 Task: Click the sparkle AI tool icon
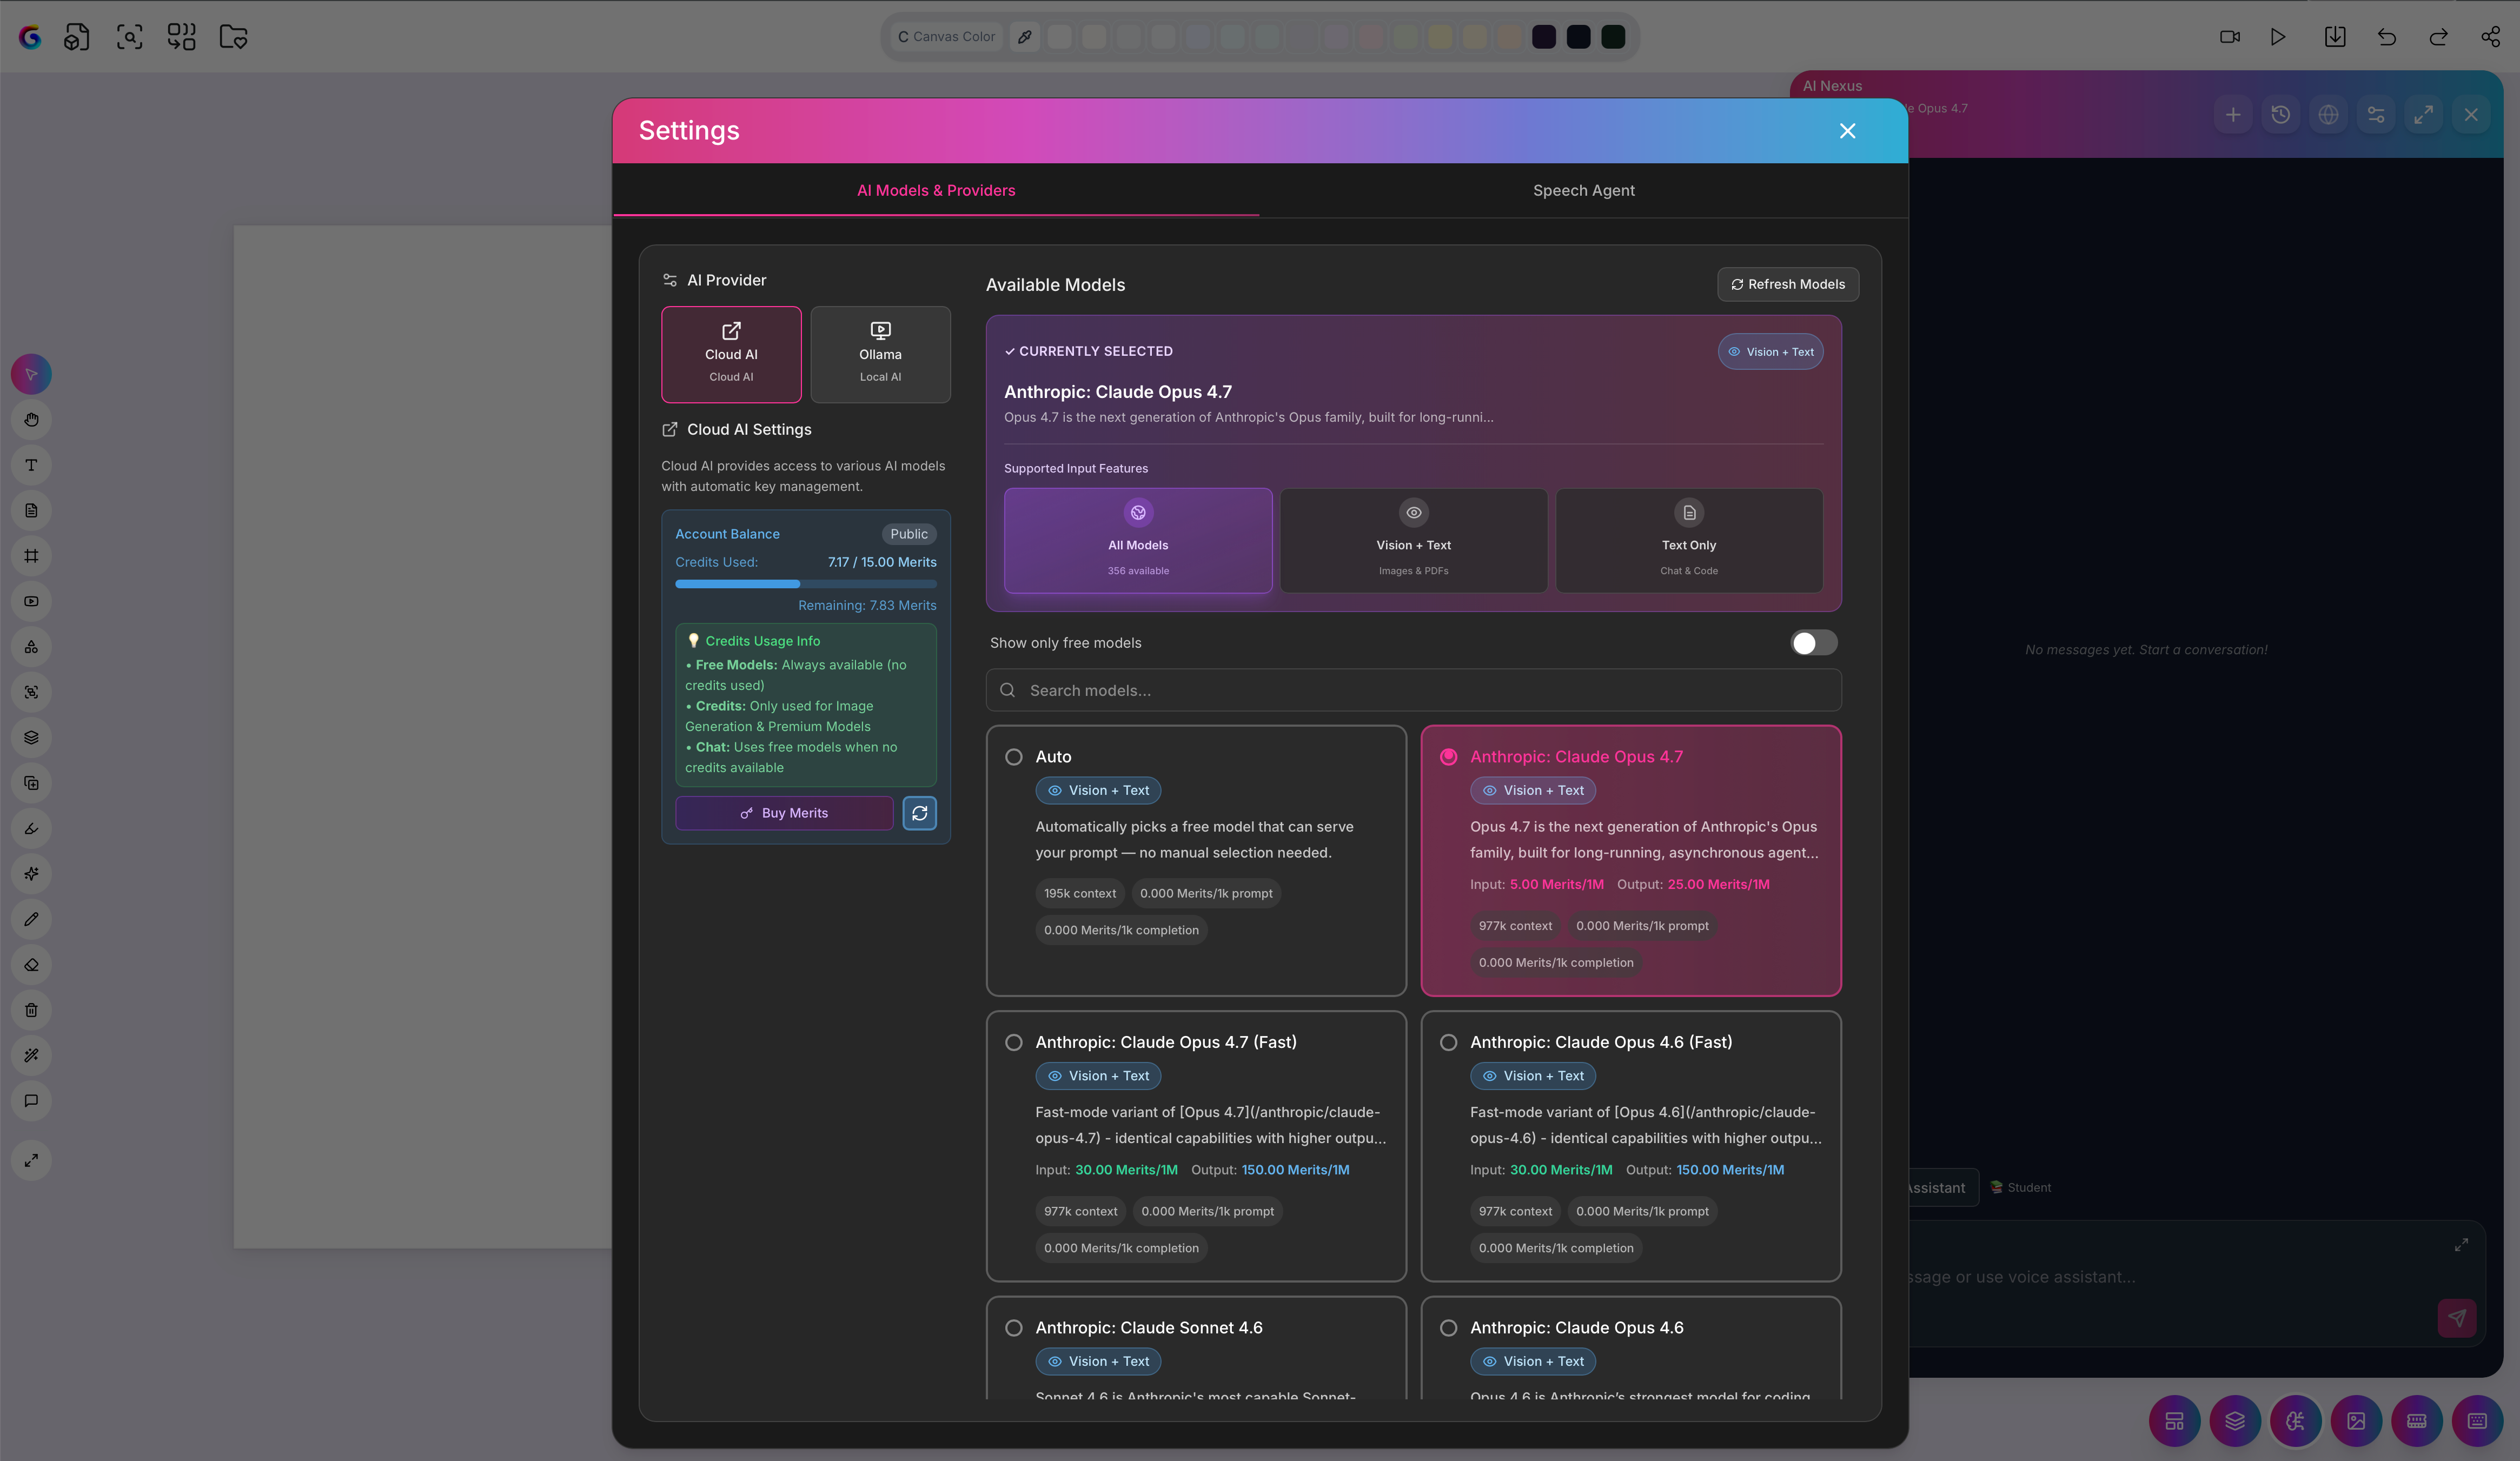click(x=31, y=874)
